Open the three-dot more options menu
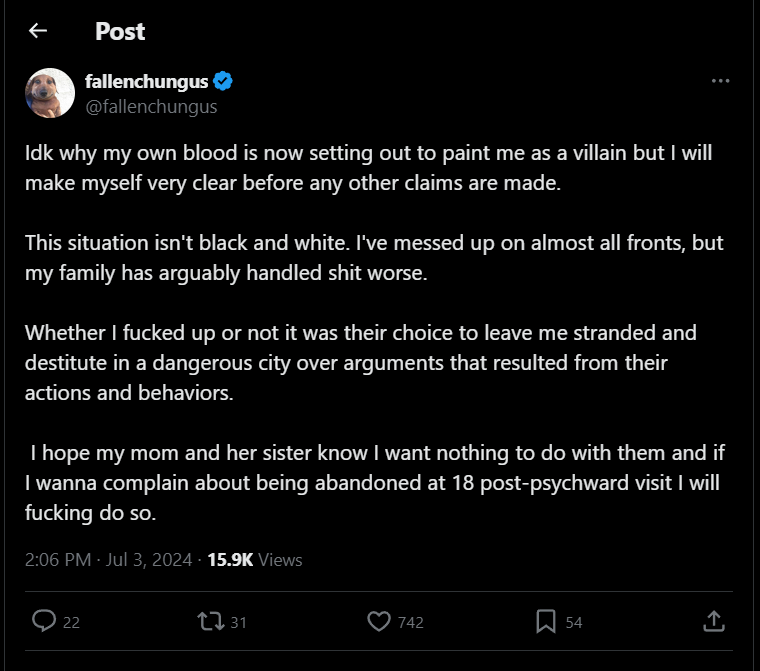This screenshot has height=671, width=760. coord(720,81)
